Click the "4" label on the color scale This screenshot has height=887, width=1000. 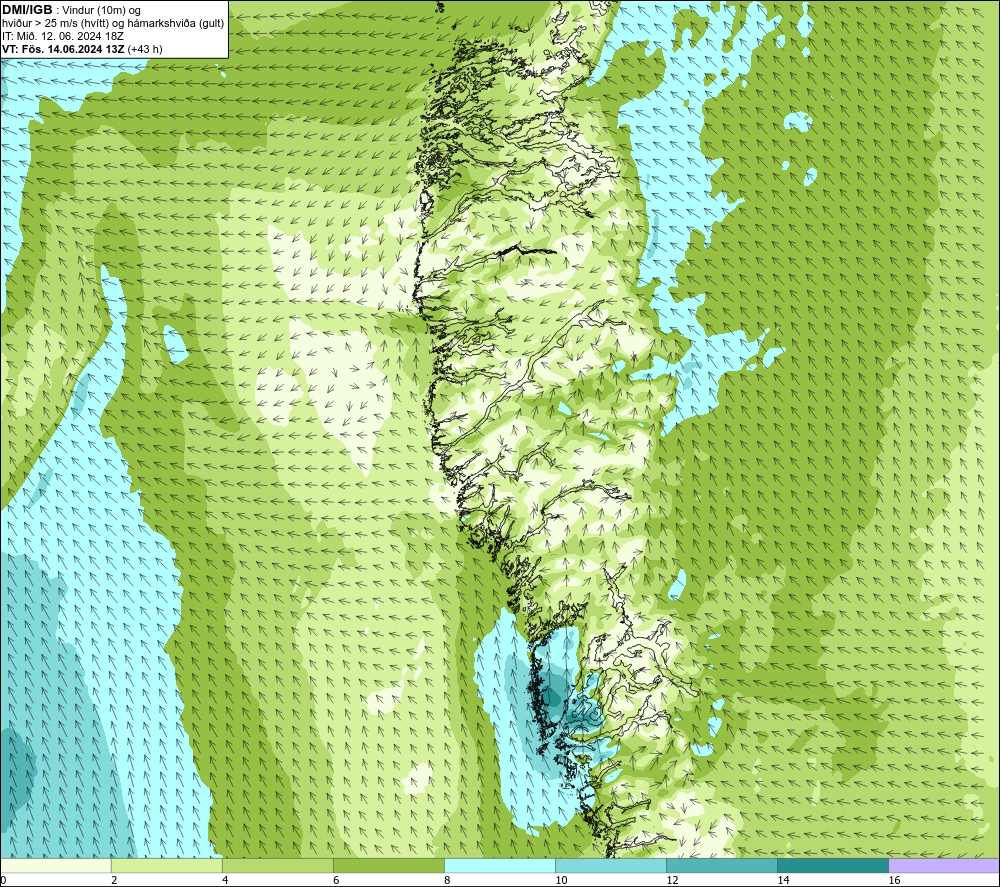[x=225, y=881]
